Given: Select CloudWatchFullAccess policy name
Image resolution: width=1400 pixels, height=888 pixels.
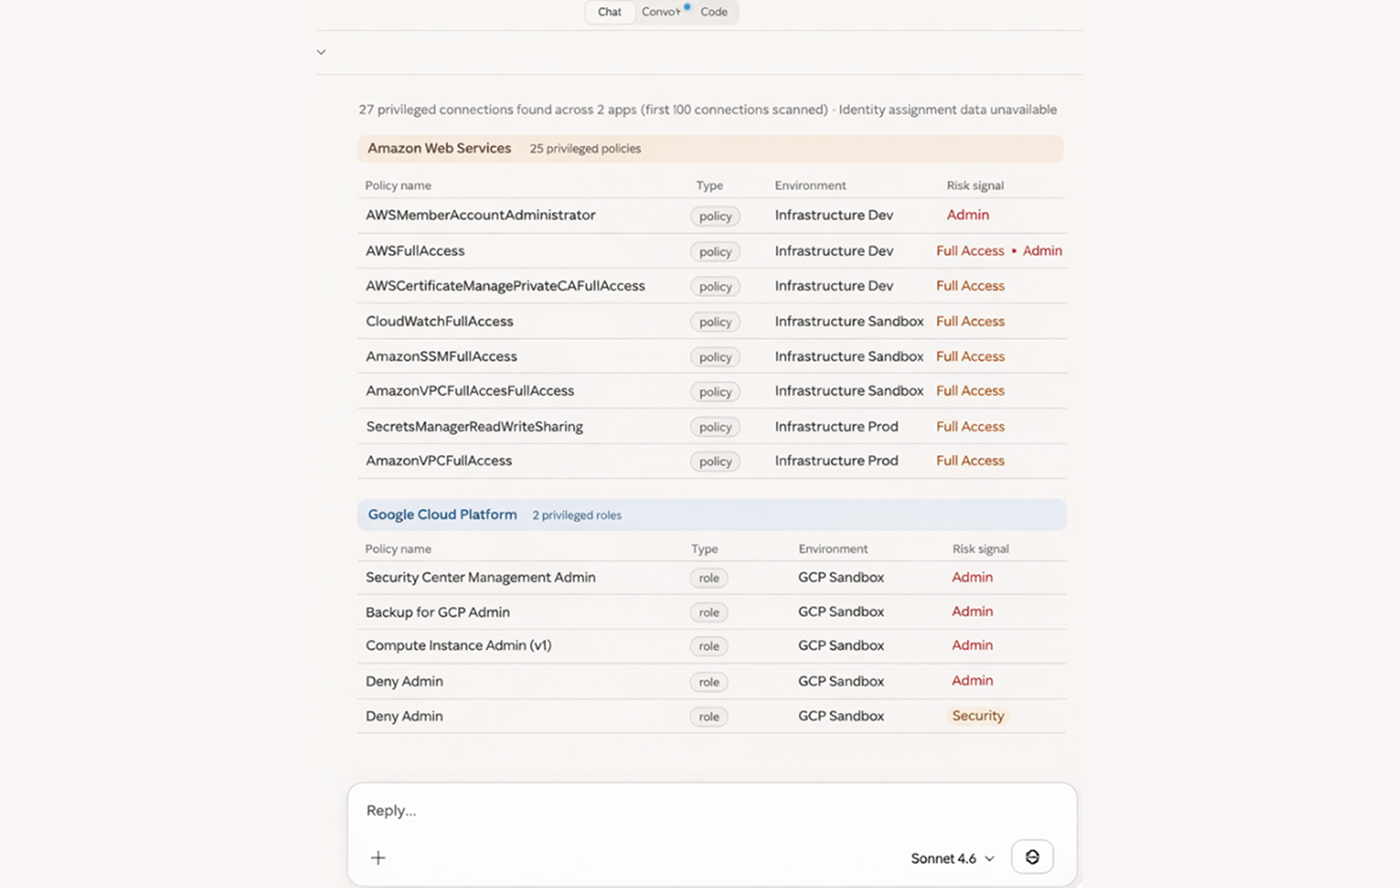Looking at the screenshot, I should click(x=439, y=321).
